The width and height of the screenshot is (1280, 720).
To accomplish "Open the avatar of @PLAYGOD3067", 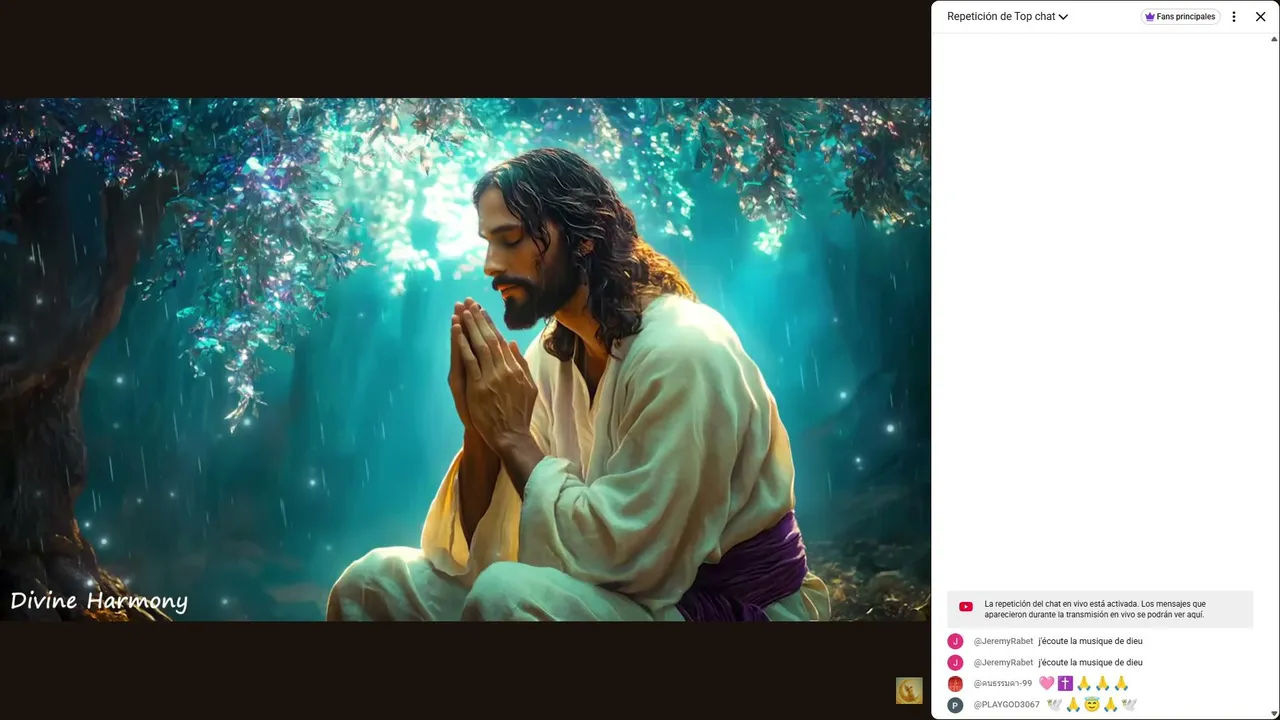I will point(955,705).
